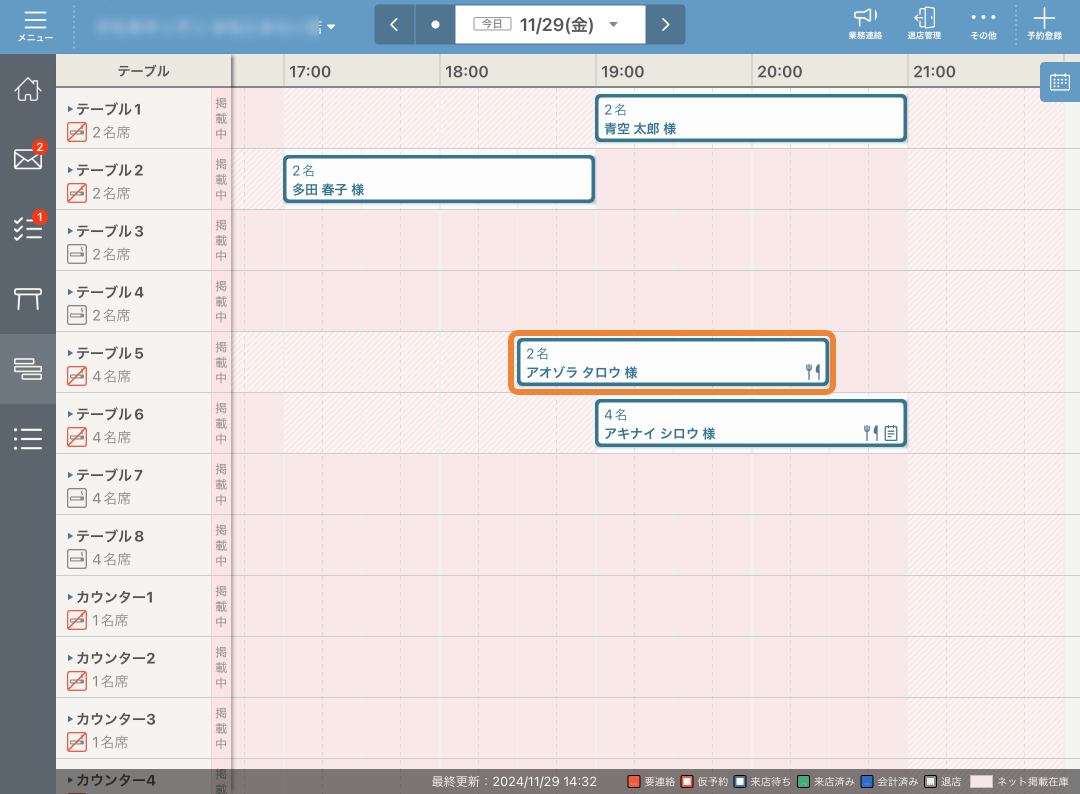1080x794 pixels.
Task: Open 青空 太郎 様 reservation
Action: click(x=751, y=118)
